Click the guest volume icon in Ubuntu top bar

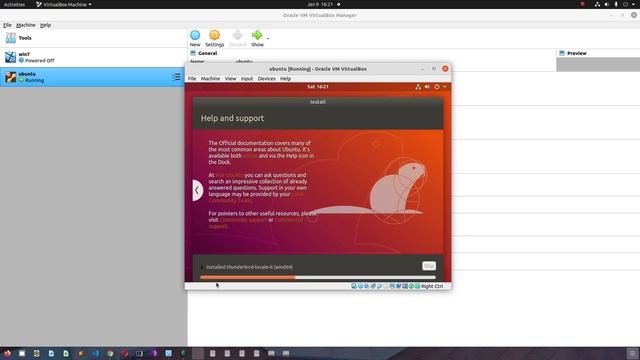click(x=427, y=87)
